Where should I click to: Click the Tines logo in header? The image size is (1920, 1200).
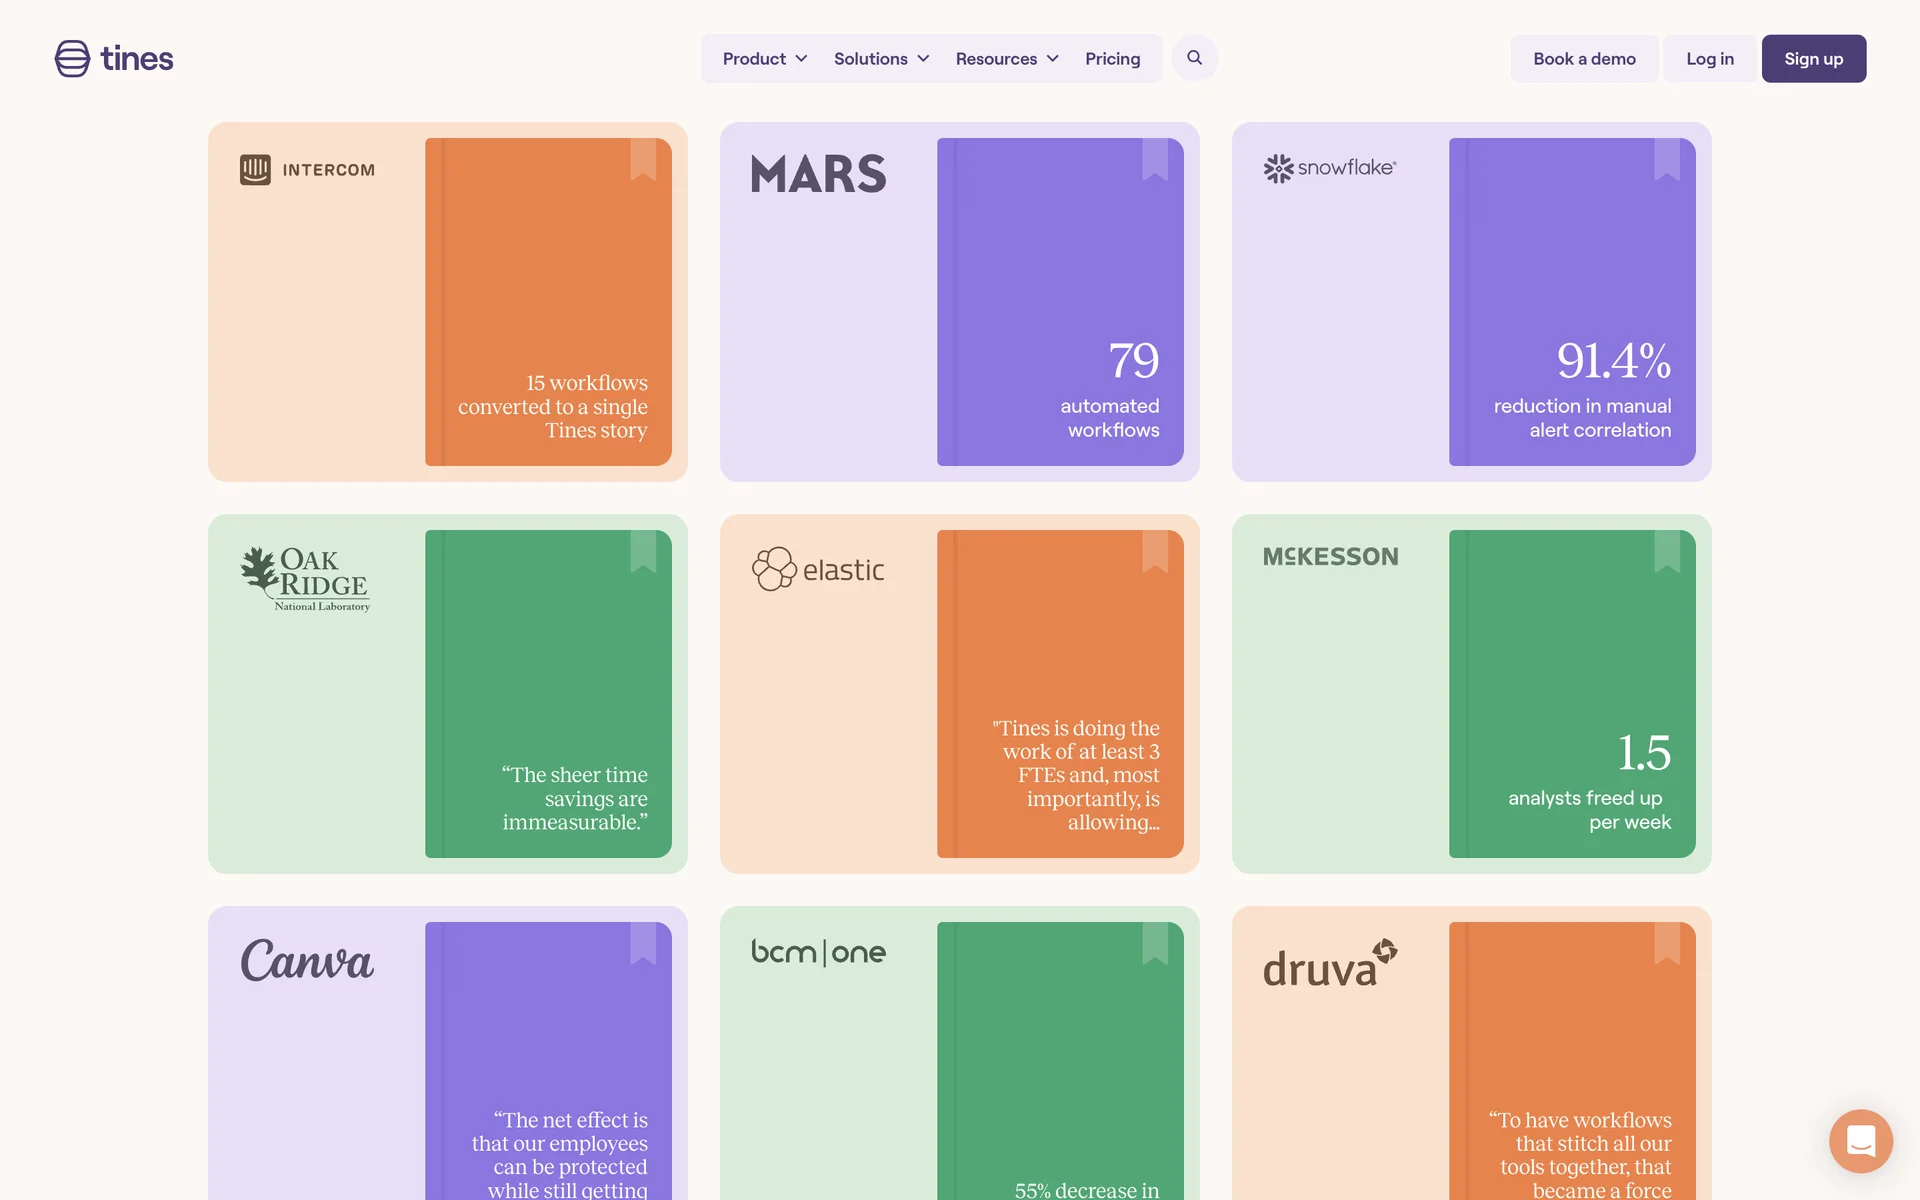point(114,59)
